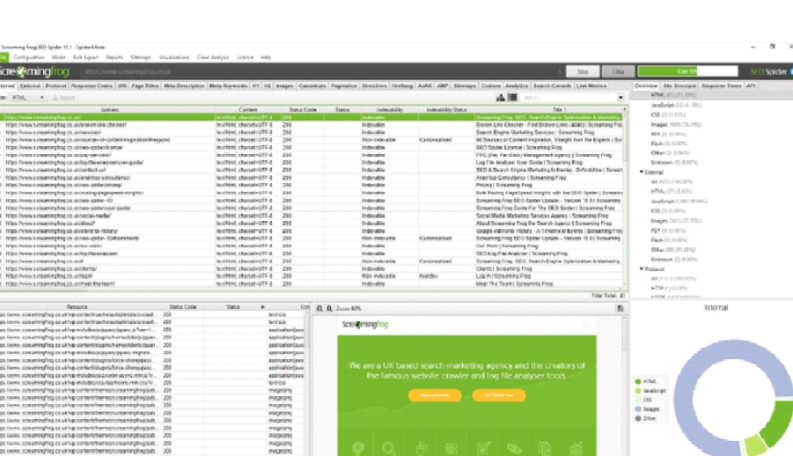
Task: Click the Screaming Frog logo in the header
Action: pos(34,71)
